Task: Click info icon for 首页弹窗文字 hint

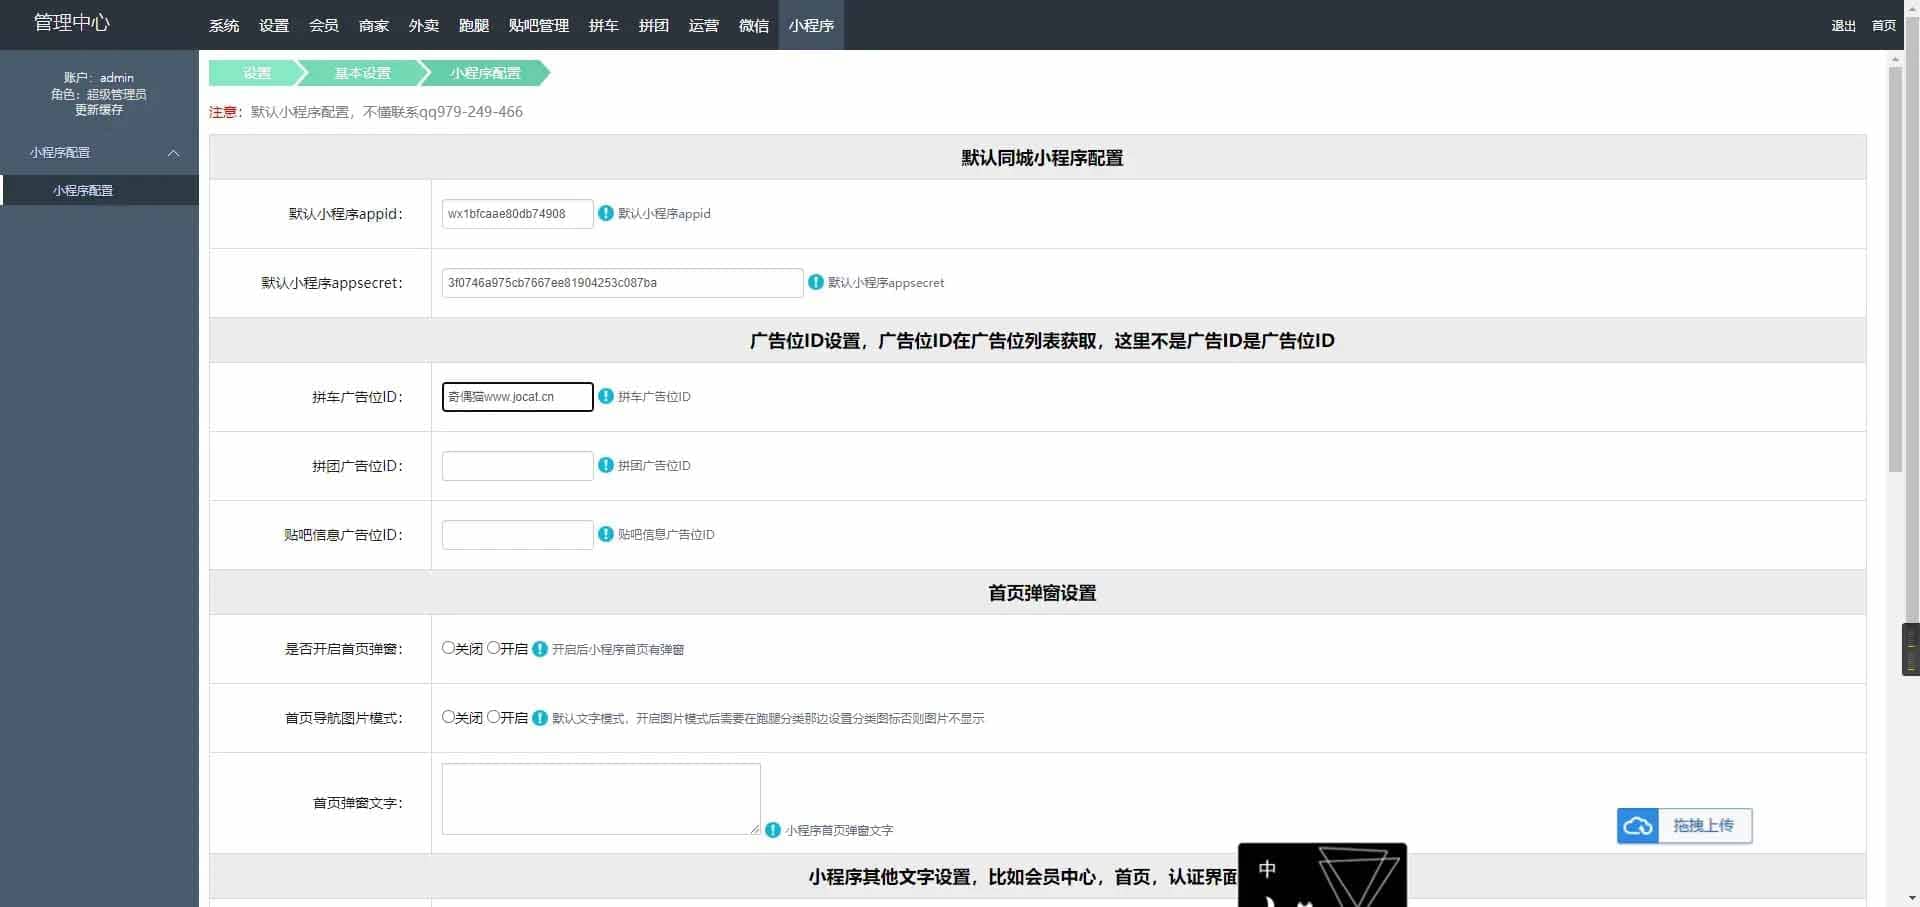Action: pyautogui.click(x=772, y=830)
